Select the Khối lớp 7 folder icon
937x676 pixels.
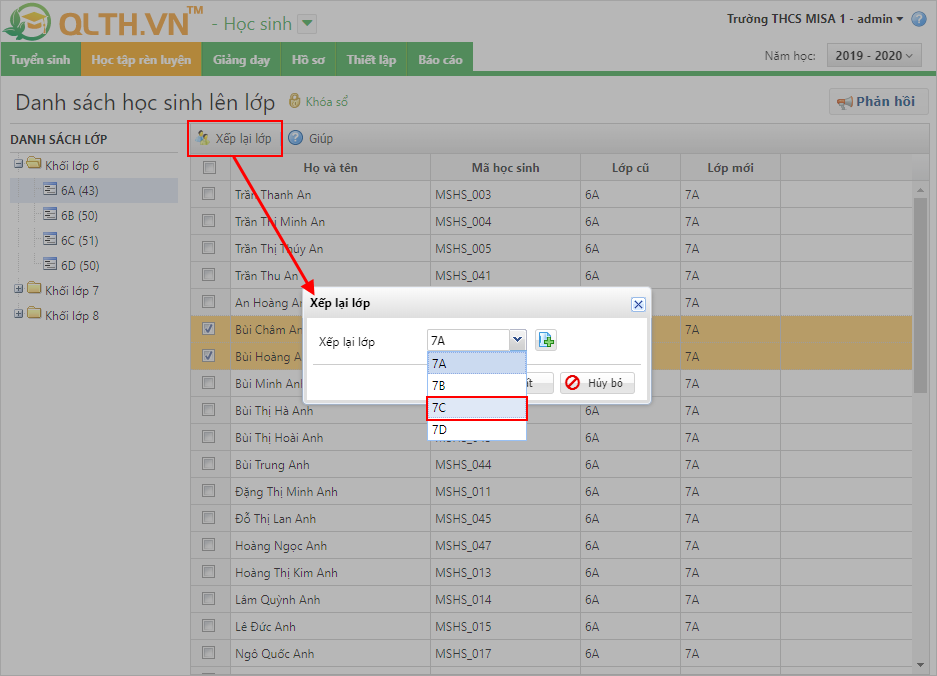point(34,289)
